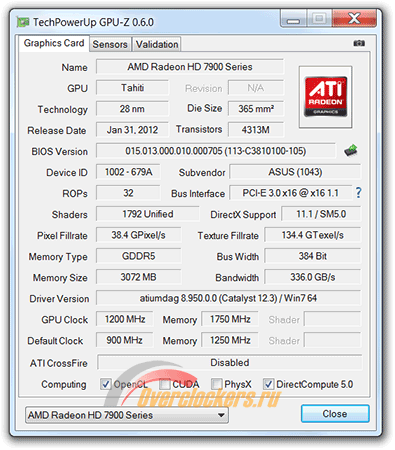Open the Validation tab
395x450 pixels.
pyautogui.click(x=157, y=44)
